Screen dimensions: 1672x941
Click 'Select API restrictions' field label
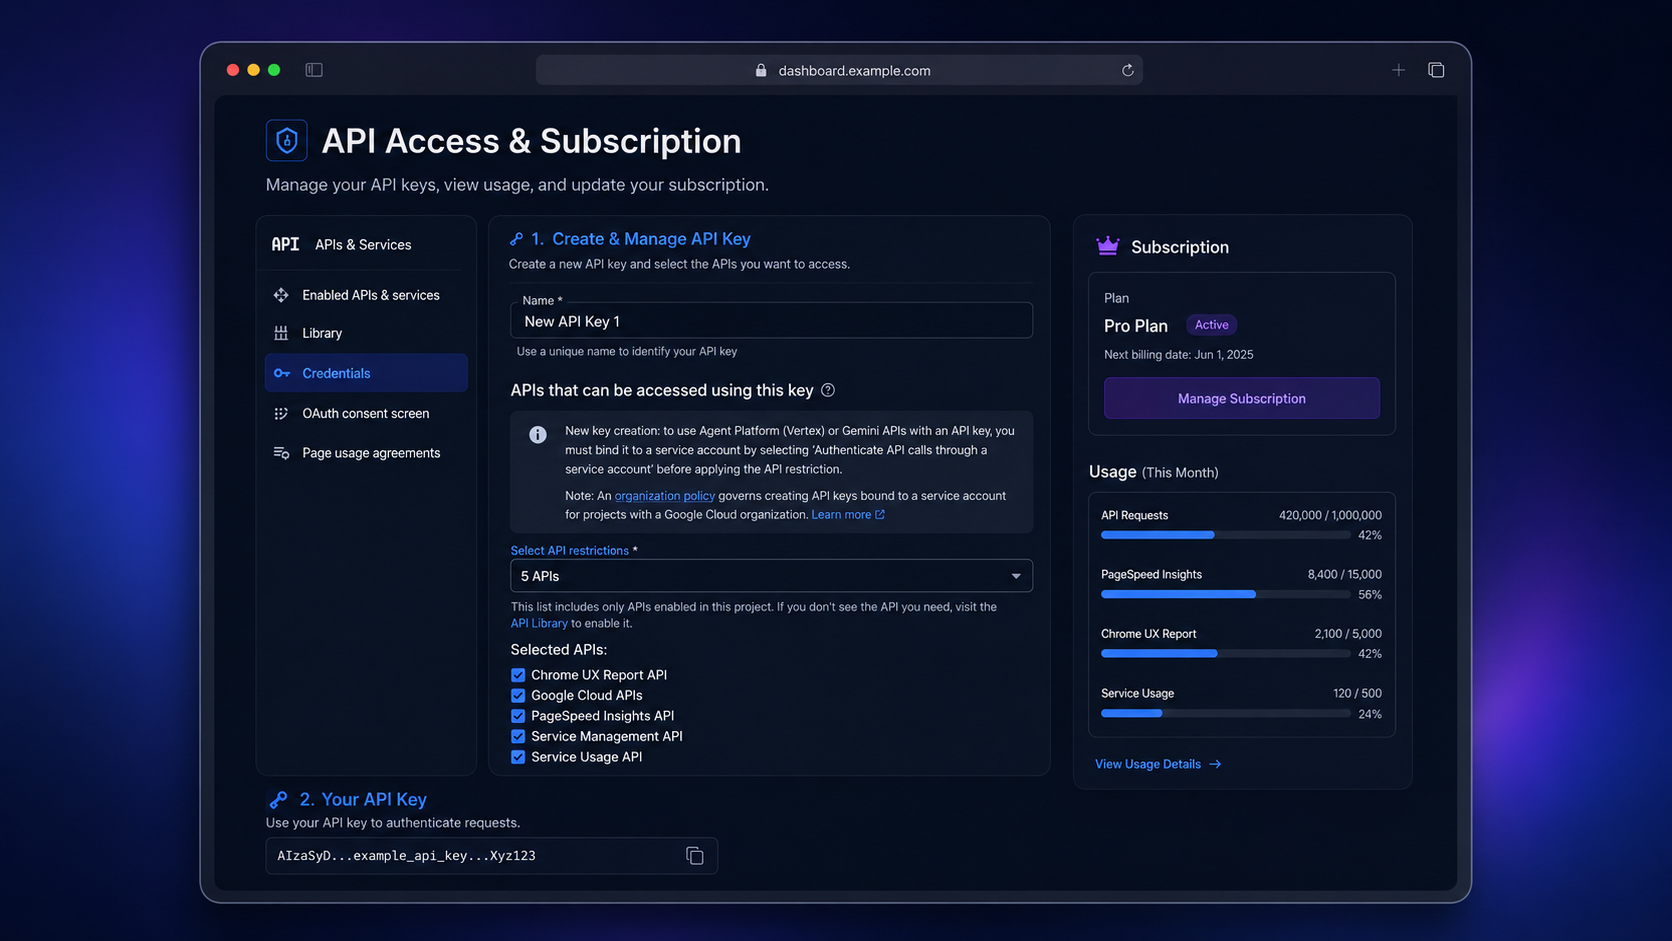click(569, 551)
